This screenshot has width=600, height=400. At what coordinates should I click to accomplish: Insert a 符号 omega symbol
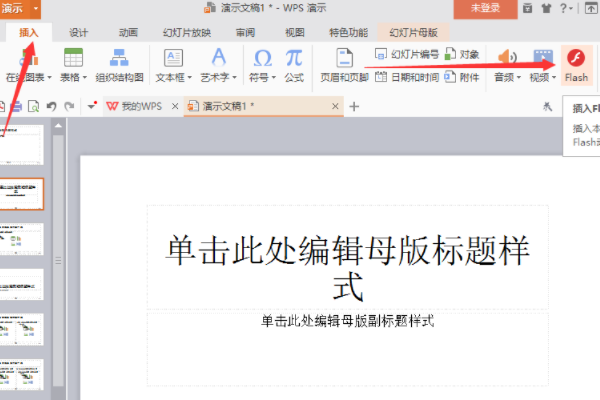pos(262,58)
